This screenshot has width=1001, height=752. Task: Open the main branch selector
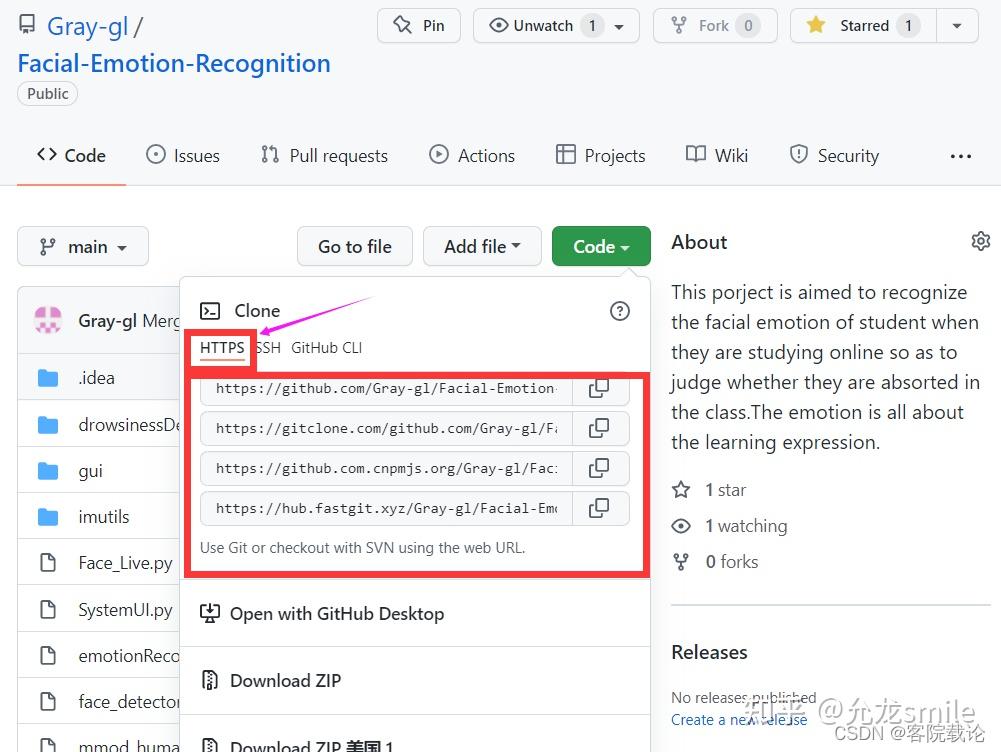pyautogui.click(x=83, y=246)
